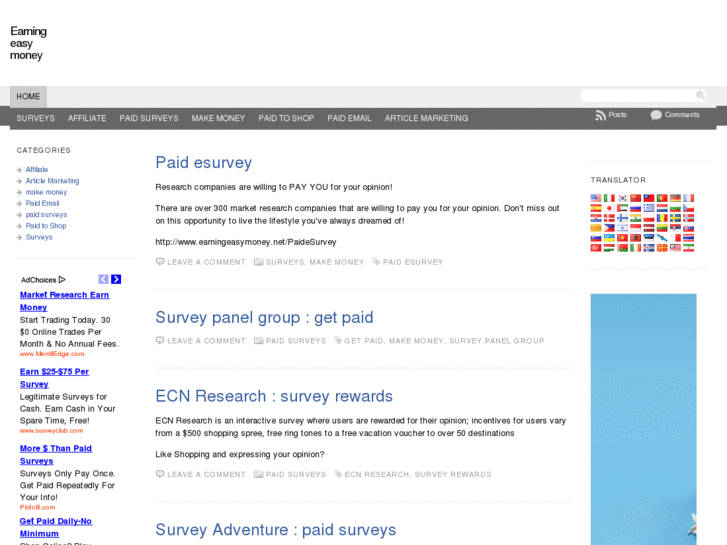The image size is (727, 545).
Task: Click the blue banner ad image
Action: 644,419
